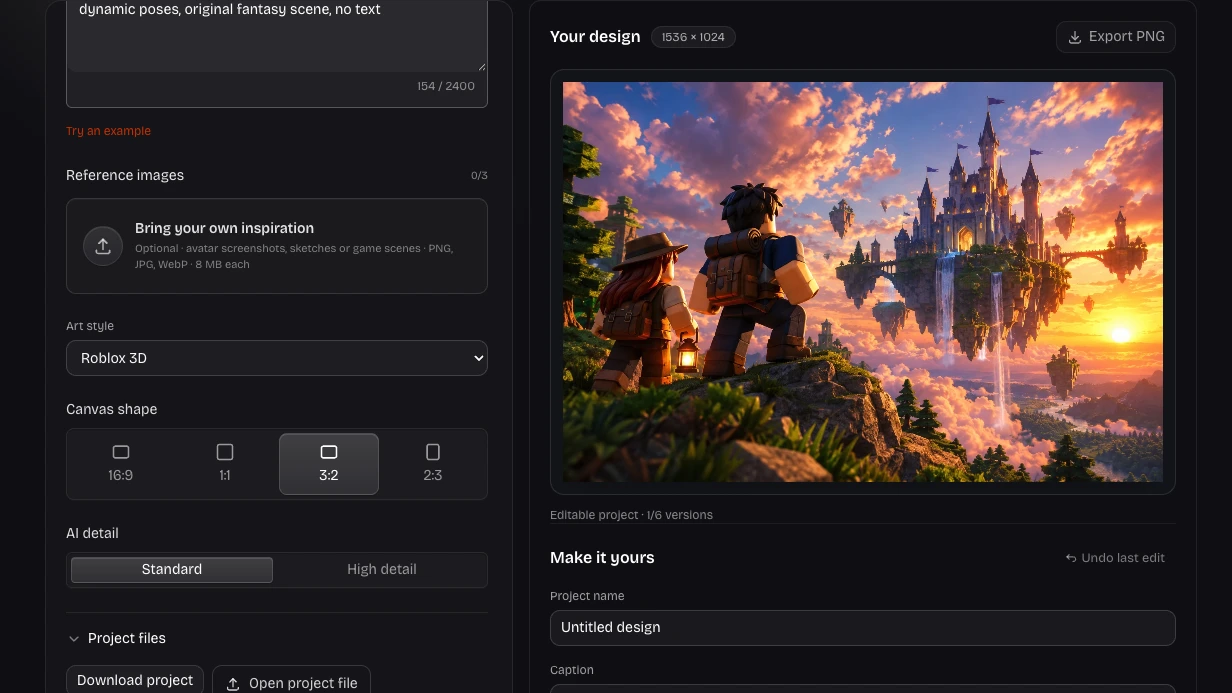Screen dimensions: 1232x693
Task: Click the Open project file upload icon
Action: pyautogui.click(x=233, y=684)
